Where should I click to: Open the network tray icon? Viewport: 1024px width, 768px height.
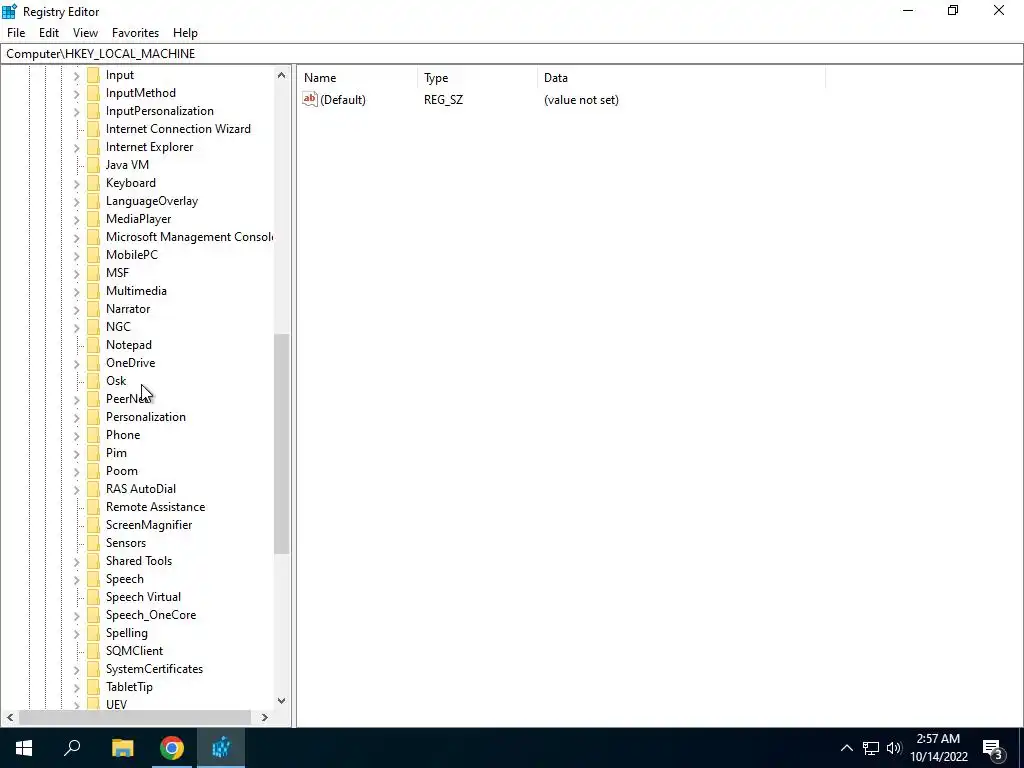pos(871,748)
